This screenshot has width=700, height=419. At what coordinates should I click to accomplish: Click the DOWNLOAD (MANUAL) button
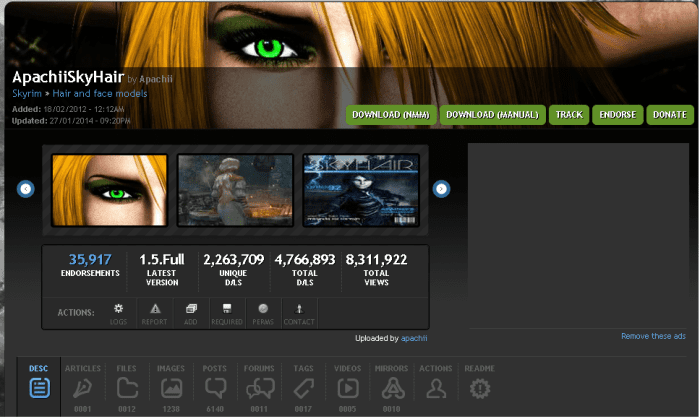[x=492, y=115]
